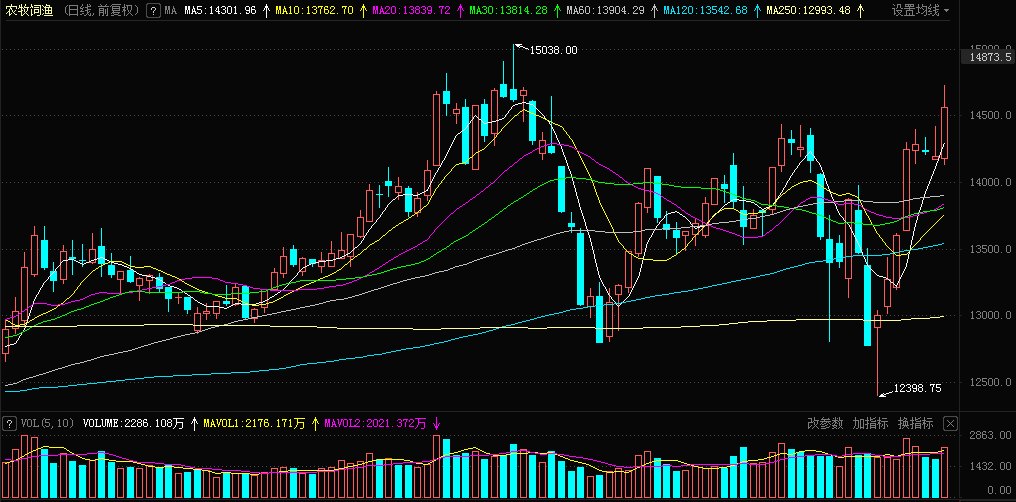The image size is (1016, 502).
Task: Click the magenta down arrow after MAVOL2
Action: click(436, 424)
